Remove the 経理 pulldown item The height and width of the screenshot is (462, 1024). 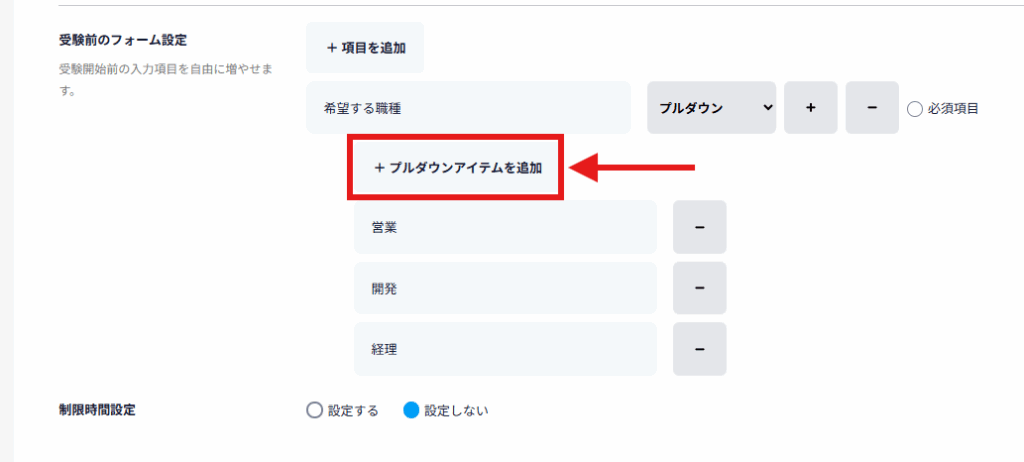[699, 348]
